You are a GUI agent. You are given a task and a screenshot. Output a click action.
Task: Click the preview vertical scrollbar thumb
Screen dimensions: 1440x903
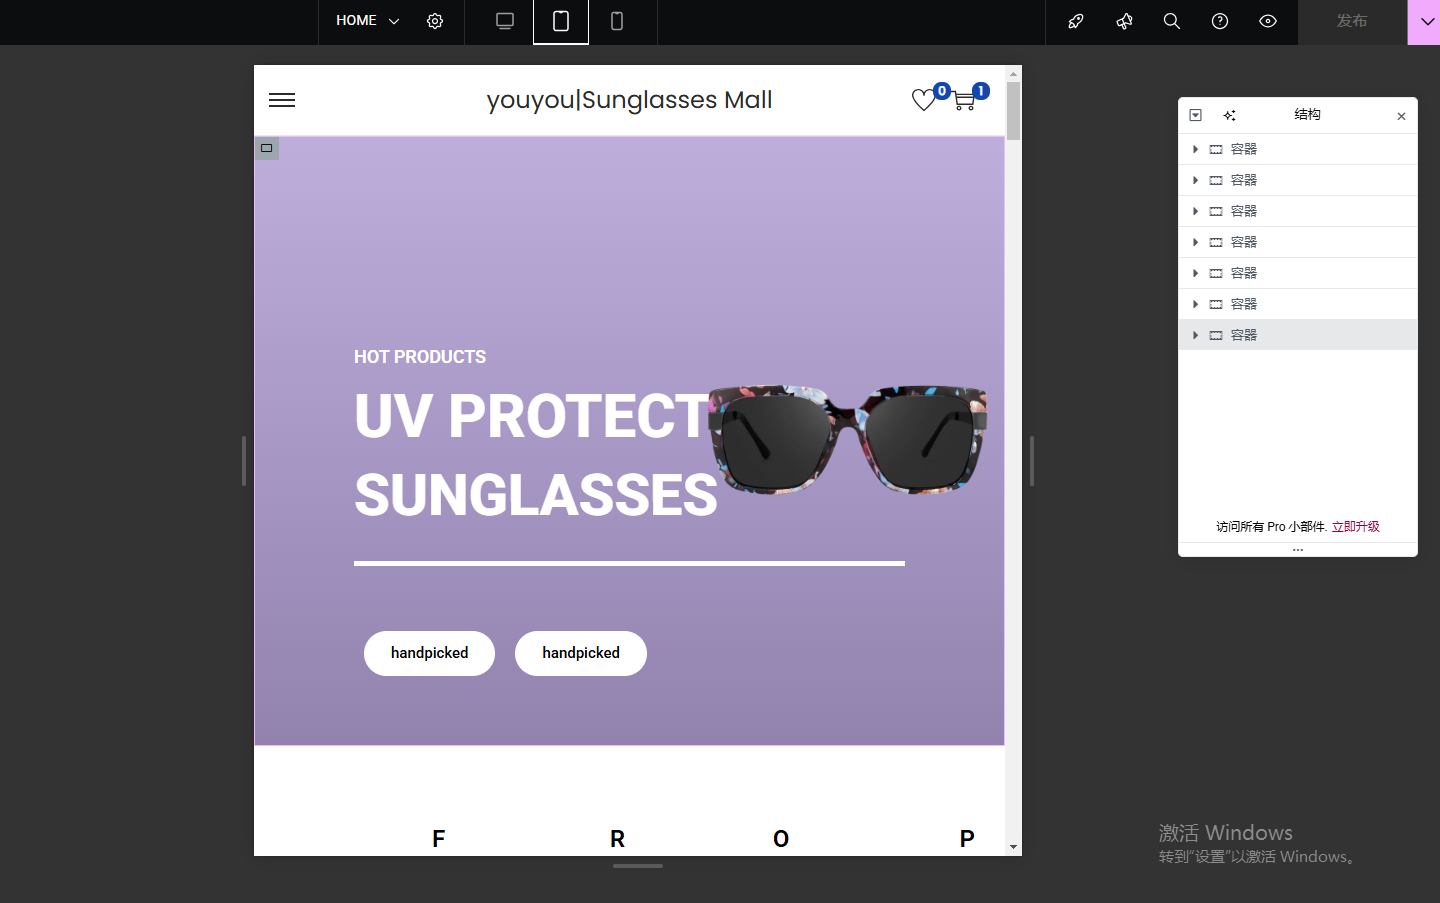[1013, 110]
